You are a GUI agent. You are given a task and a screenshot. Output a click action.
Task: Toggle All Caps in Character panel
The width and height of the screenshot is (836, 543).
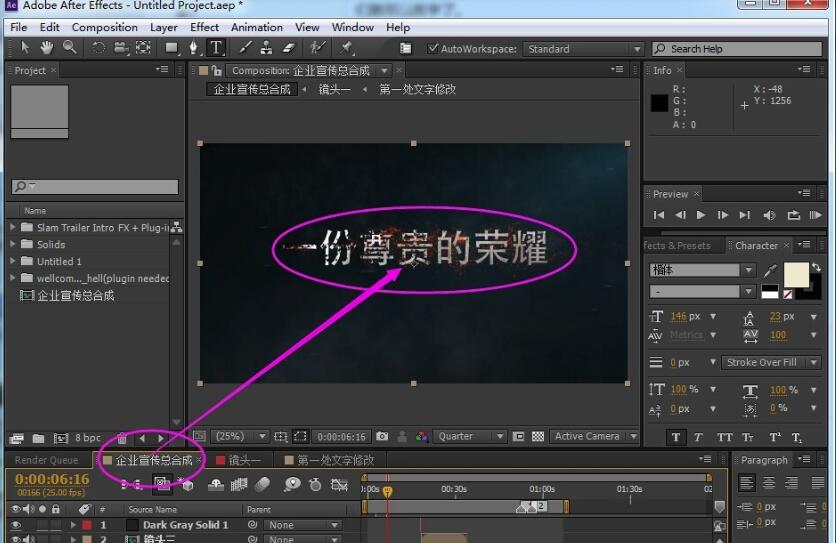tap(724, 437)
